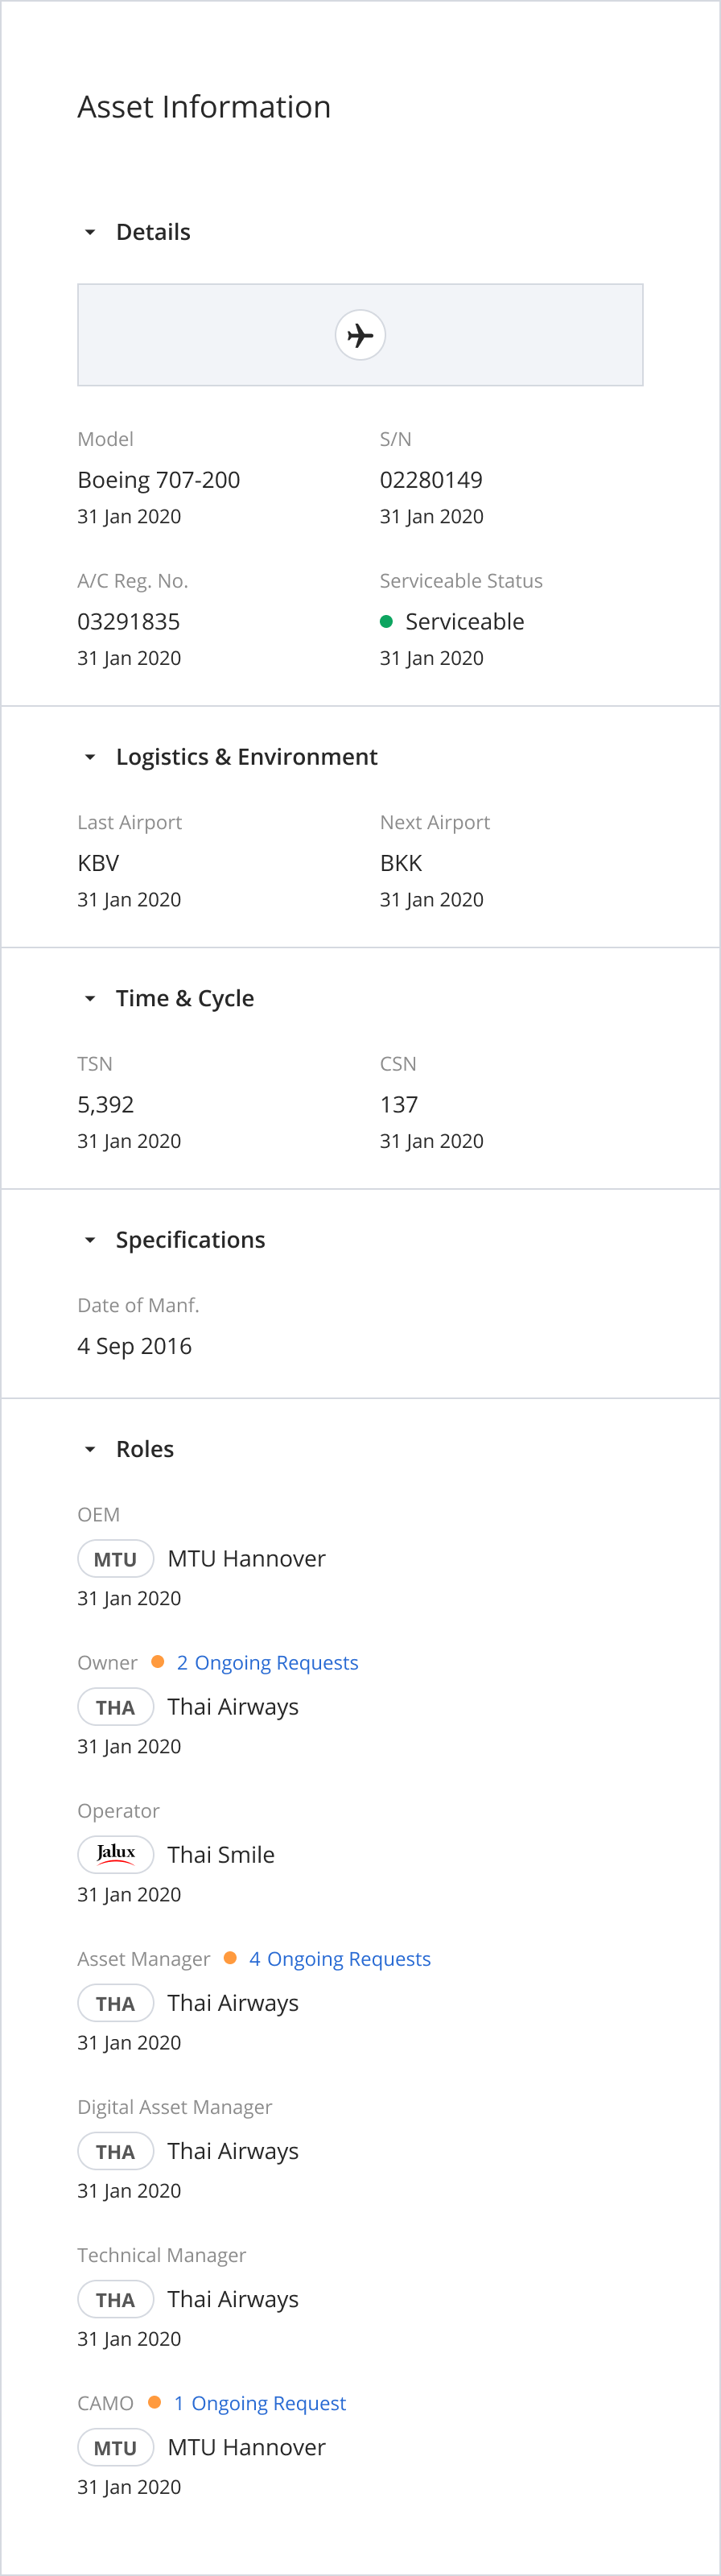Click the serial number 02280149
The height and width of the screenshot is (2576, 721).
(431, 479)
